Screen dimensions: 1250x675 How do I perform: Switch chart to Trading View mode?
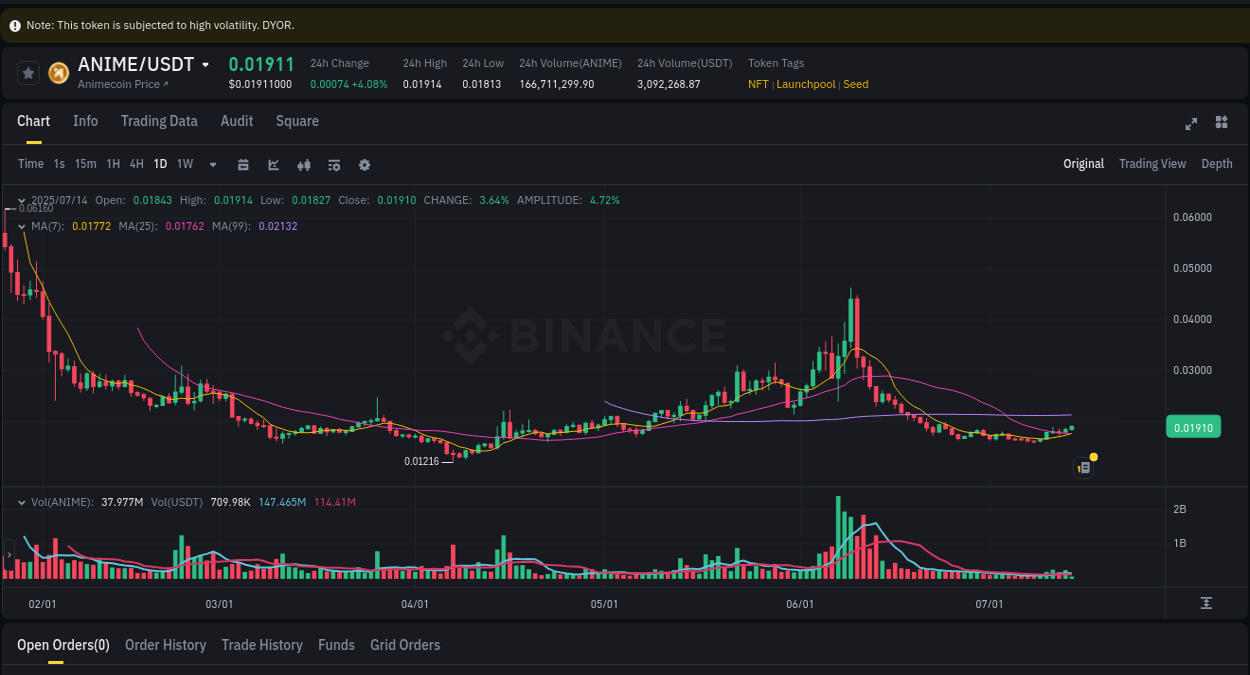(1152, 163)
